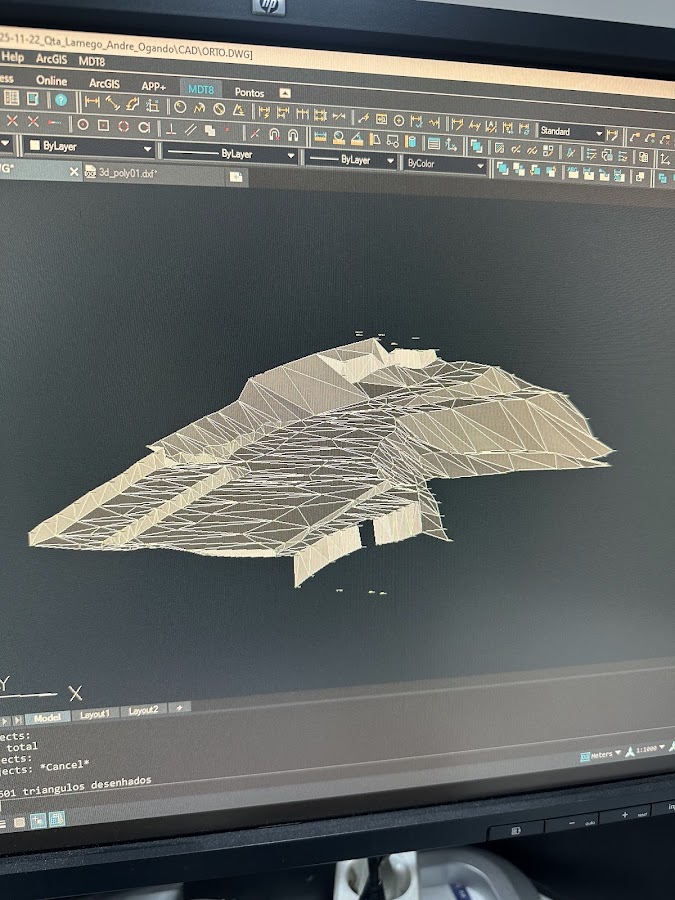This screenshot has height=900, width=675.
Task: Select the perpendicular constraint icon
Action: 170,129
